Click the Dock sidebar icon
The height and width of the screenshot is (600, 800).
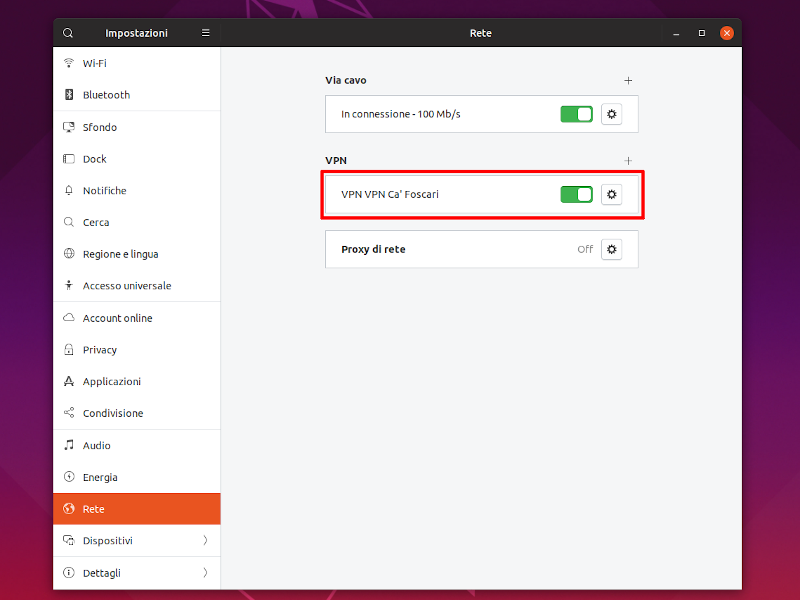69,159
